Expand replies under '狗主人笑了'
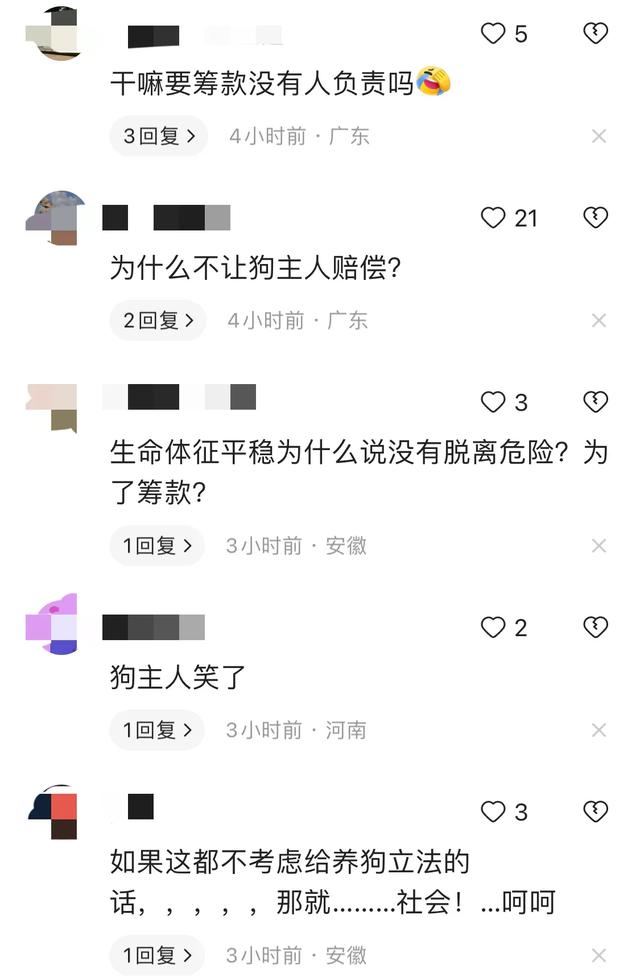640x977 pixels. [x=157, y=730]
